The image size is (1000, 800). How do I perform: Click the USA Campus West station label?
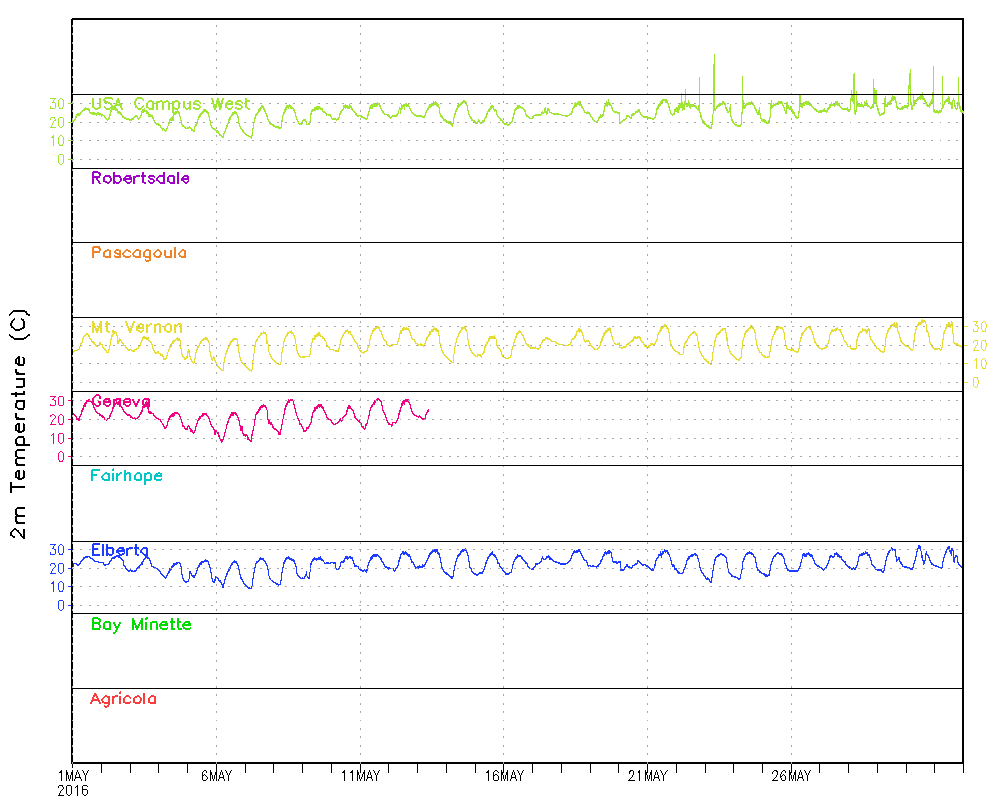[x=170, y=104]
